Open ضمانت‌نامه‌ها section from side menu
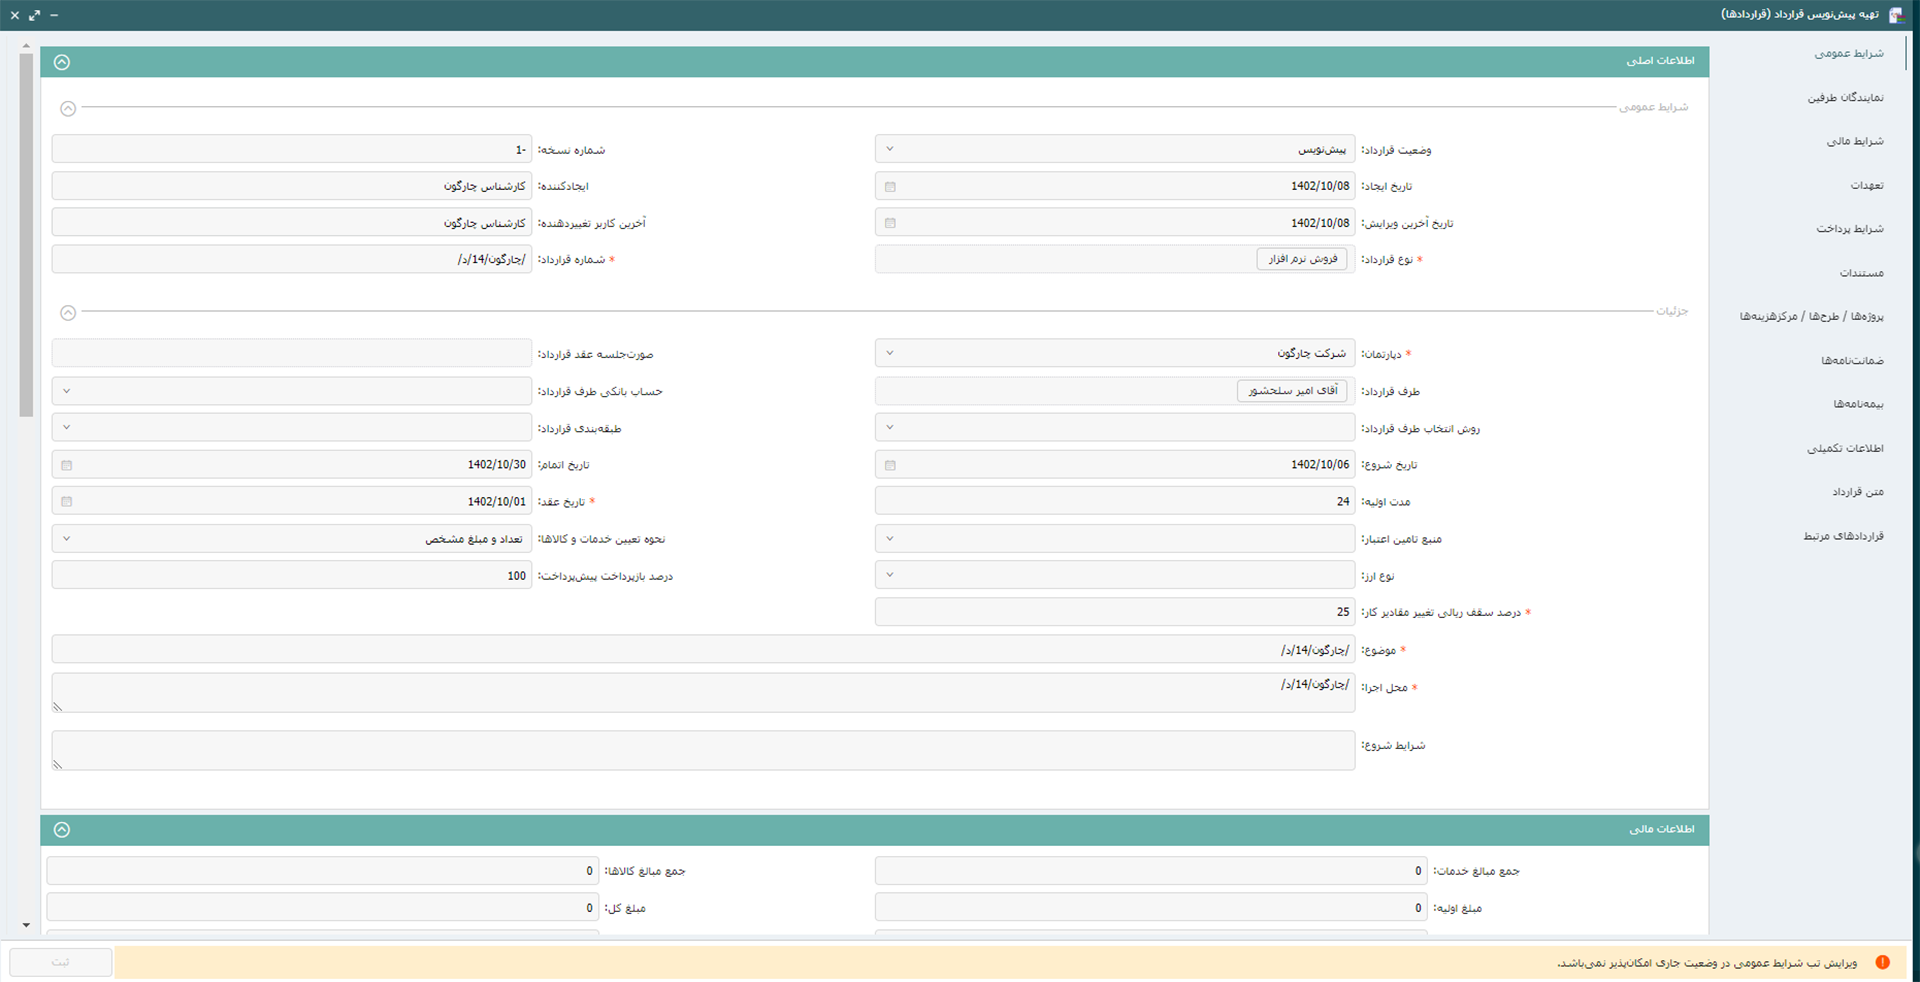The image size is (1920, 982). coord(1851,361)
